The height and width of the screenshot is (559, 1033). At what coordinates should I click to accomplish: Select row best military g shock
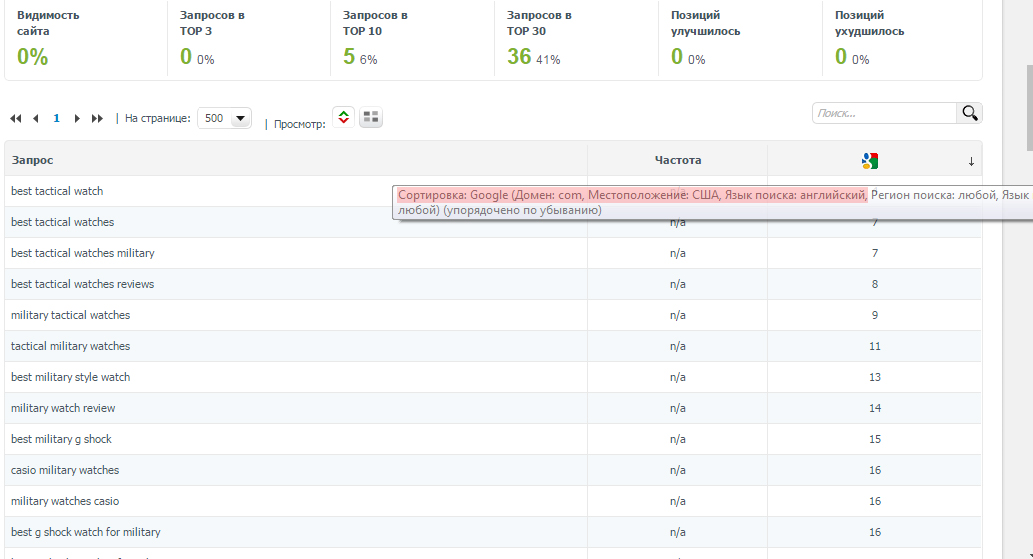pyautogui.click(x=493, y=439)
